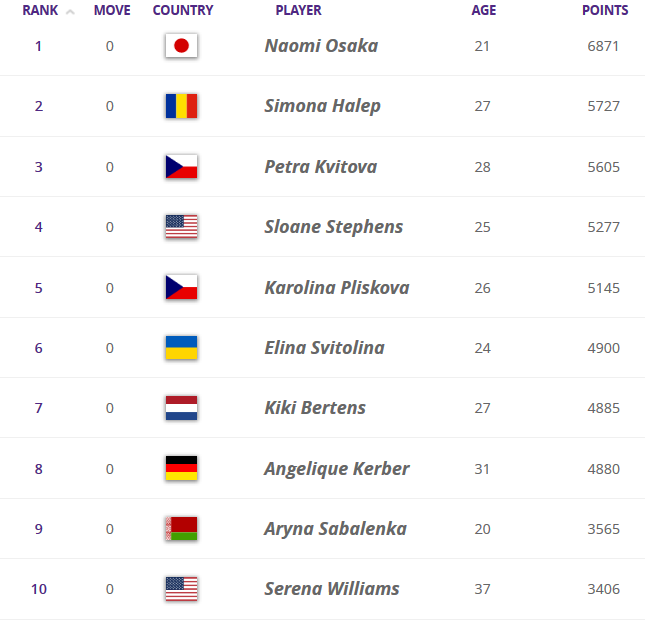Click the POINTS column header
The height and width of the screenshot is (622, 645).
click(x=605, y=11)
